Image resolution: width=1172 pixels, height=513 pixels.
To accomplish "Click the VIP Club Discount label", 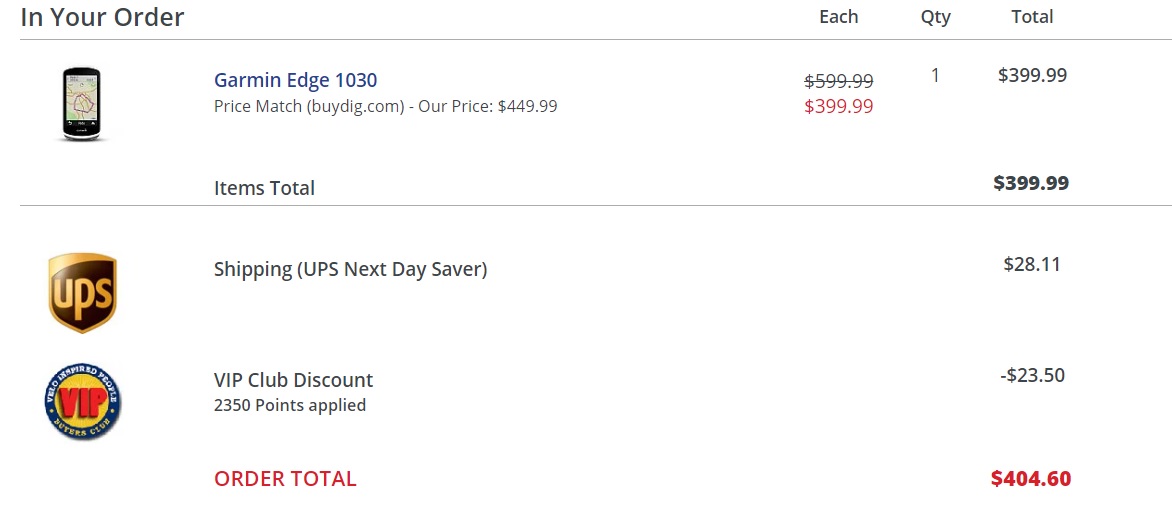I will point(293,380).
